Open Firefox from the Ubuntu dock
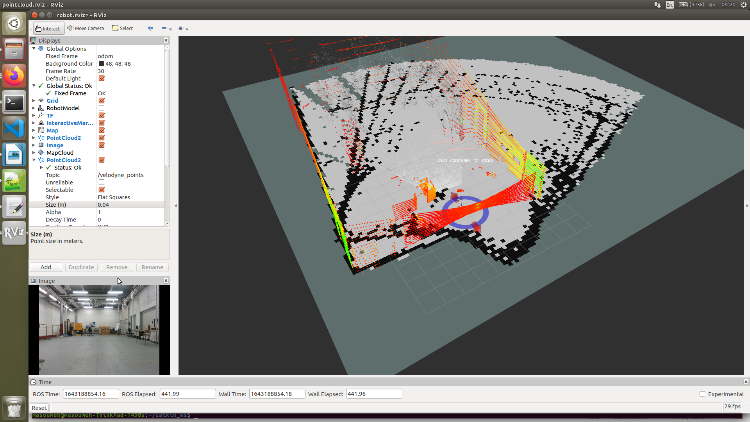This screenshot has height=422, width=750. (x=14, y=74)
